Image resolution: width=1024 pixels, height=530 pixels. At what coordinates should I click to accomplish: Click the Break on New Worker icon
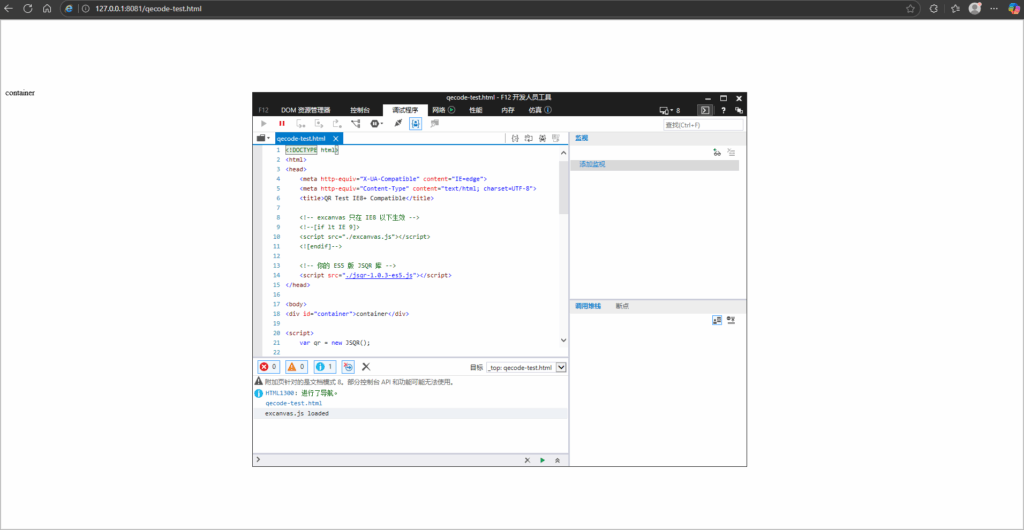tap(355, 124)
